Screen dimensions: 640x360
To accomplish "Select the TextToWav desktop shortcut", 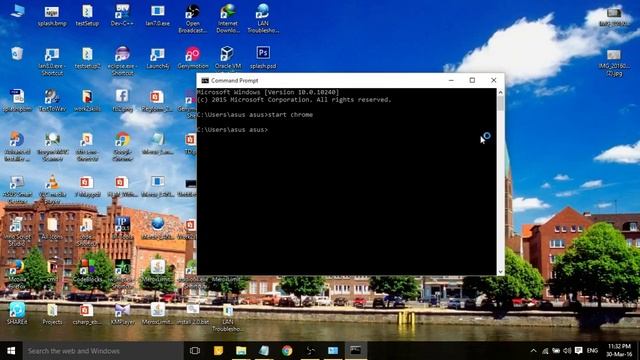I will [x=52, y=100].
